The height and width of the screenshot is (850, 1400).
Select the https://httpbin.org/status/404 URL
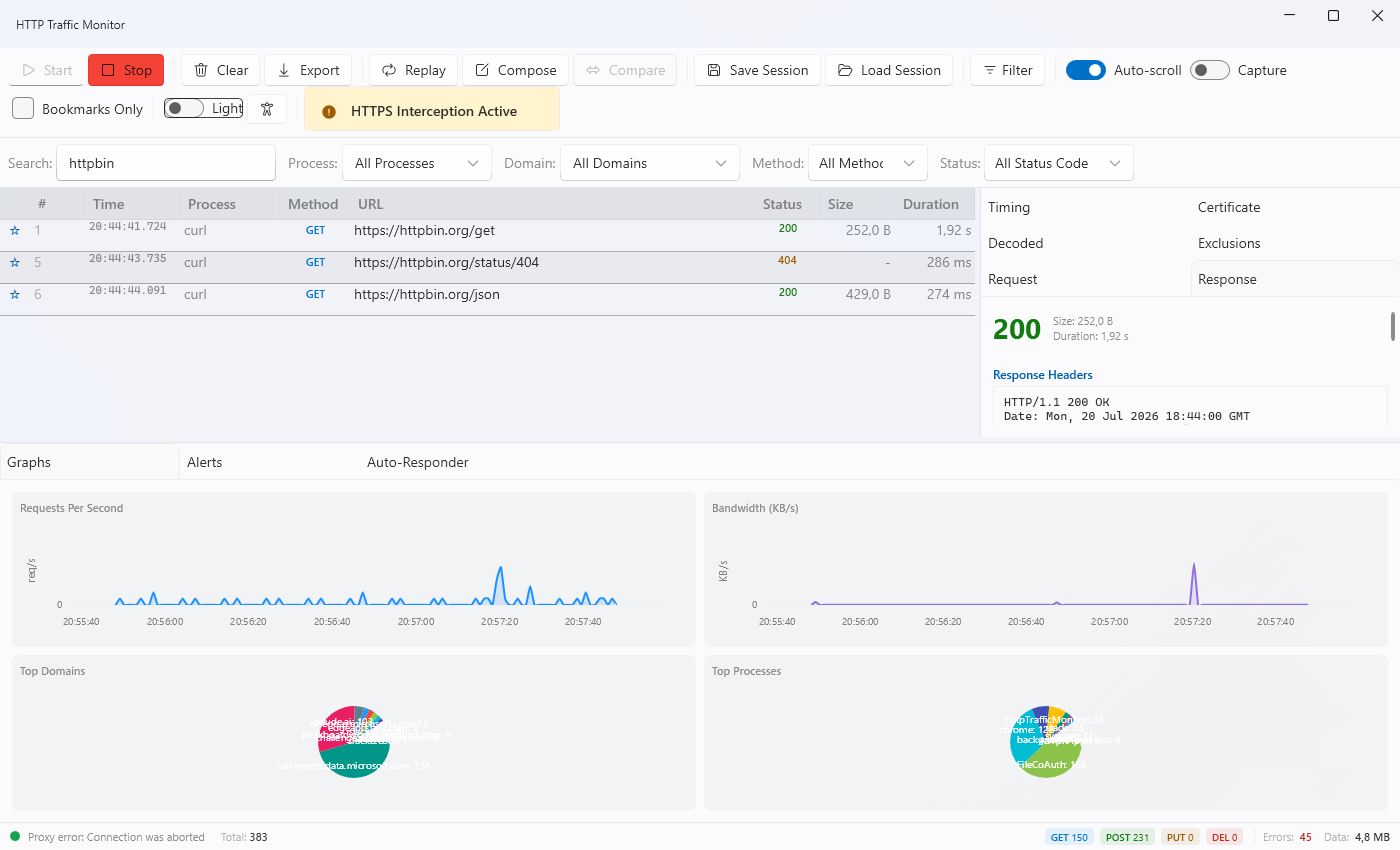pos(446,262)
